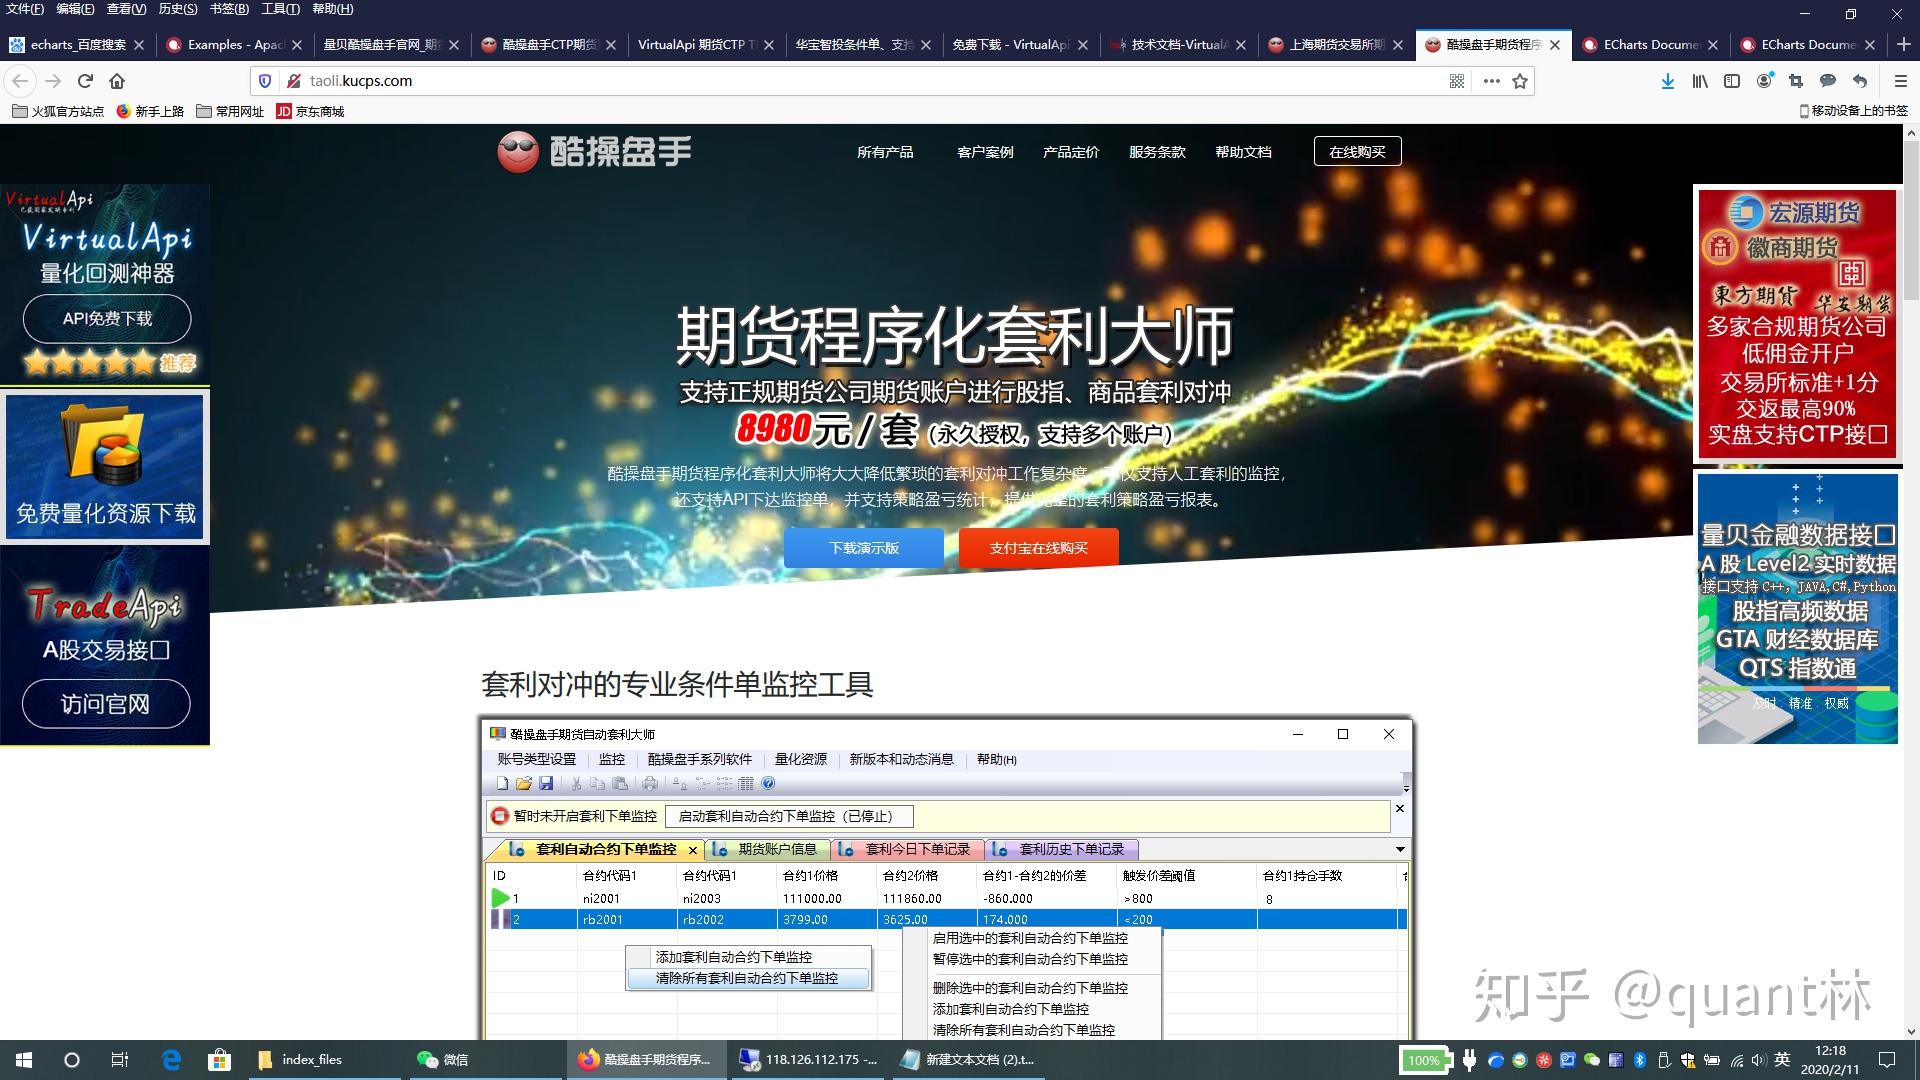
Task: Start the screenshot crop tool
Action: 1796,81
